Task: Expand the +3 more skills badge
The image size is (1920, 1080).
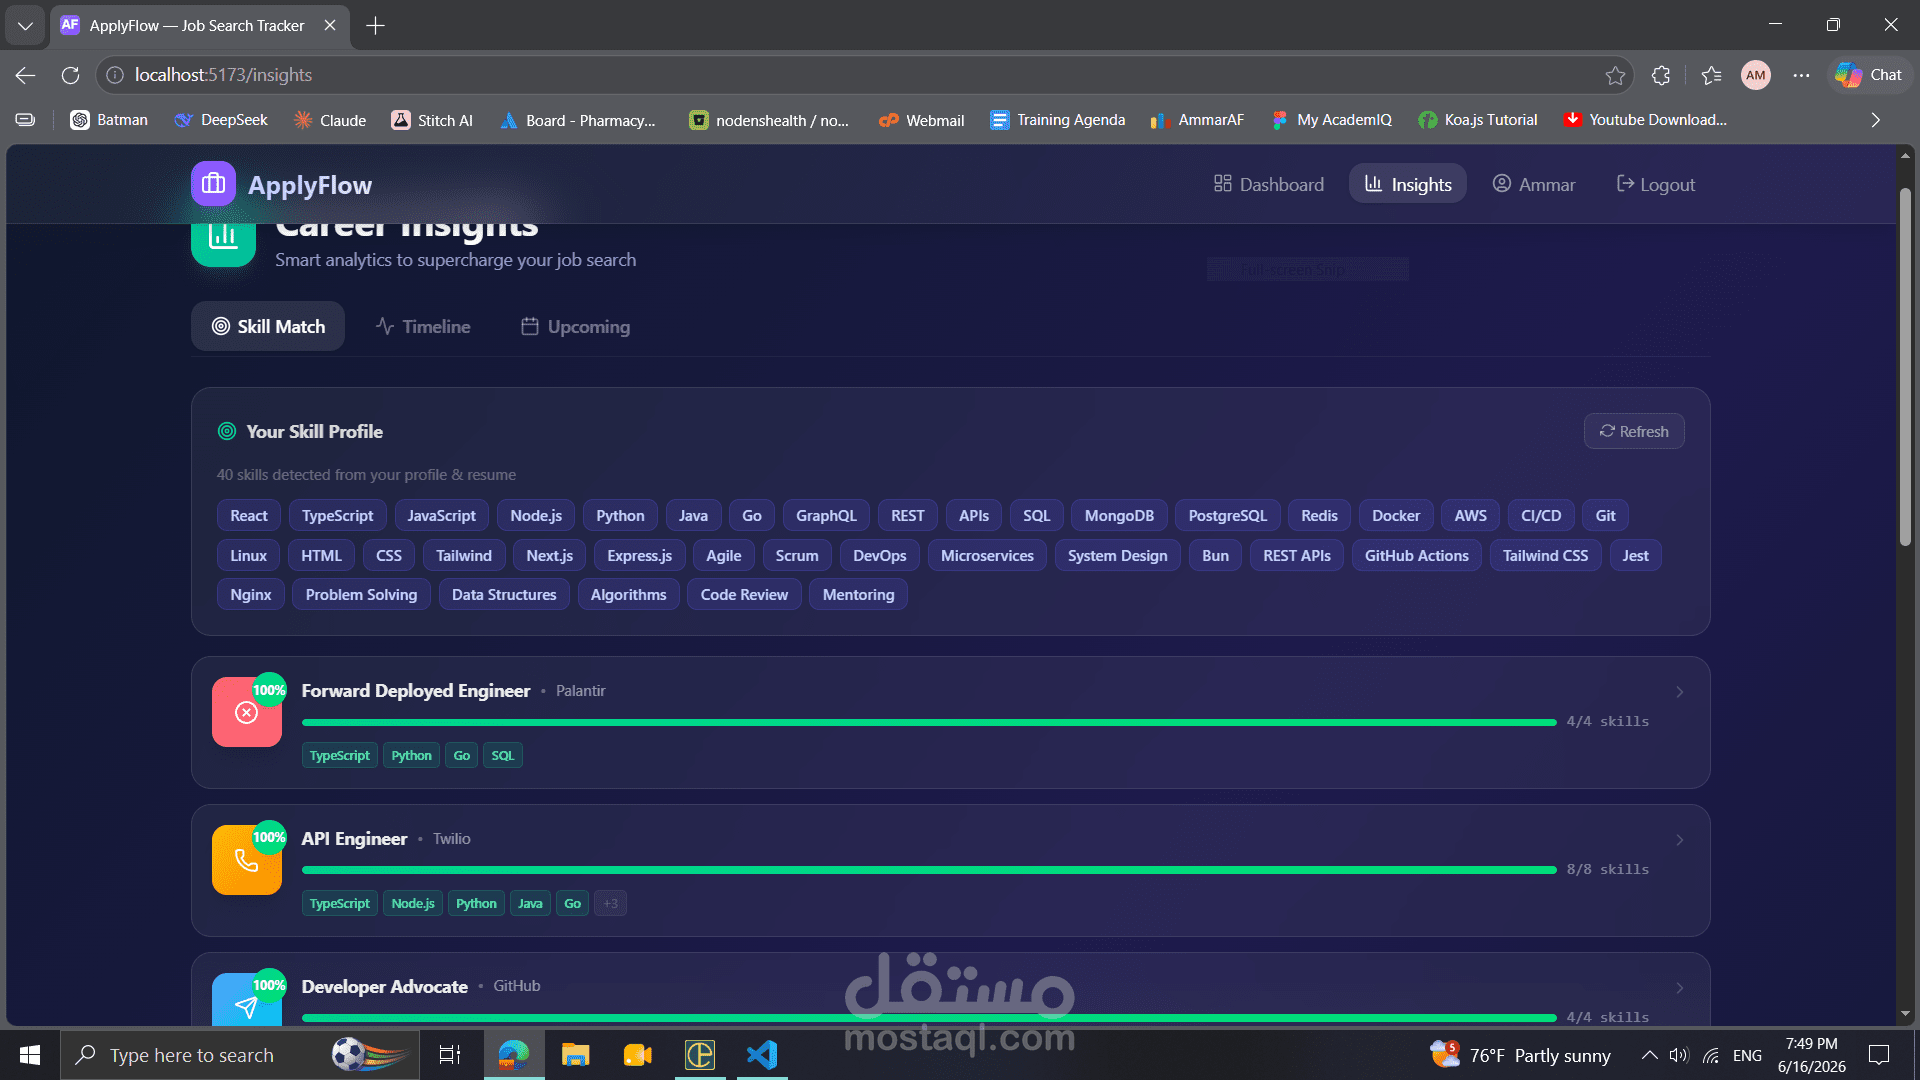Action: click(610, 903)
